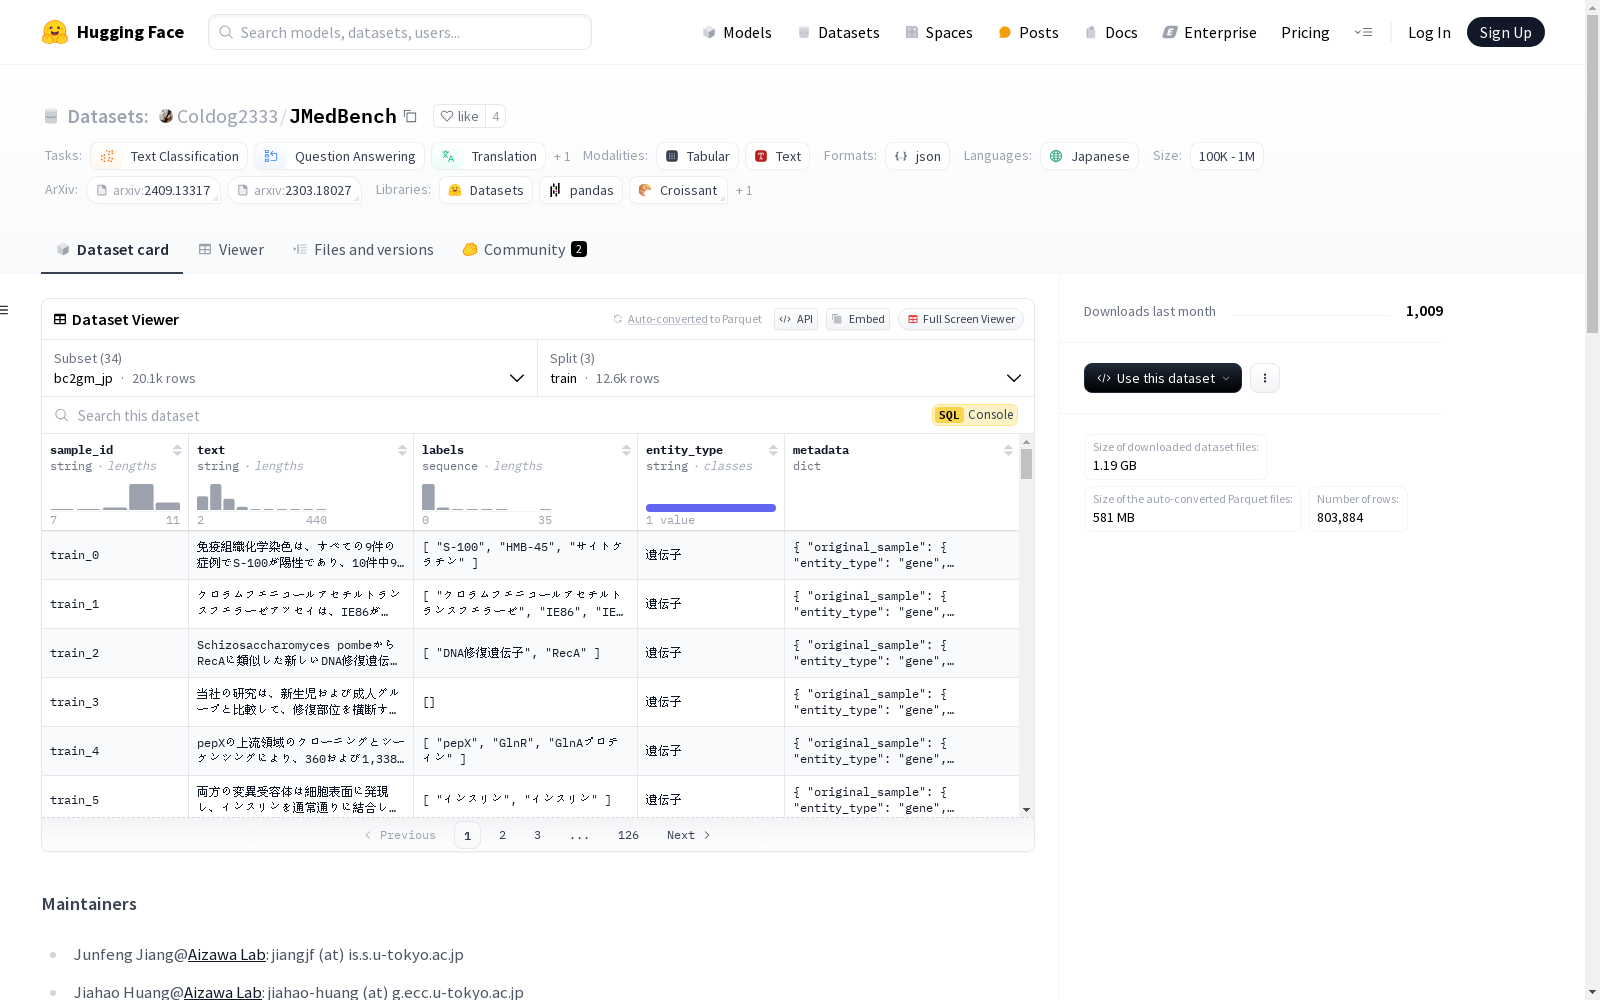Click the Size 100K - 1M tag
Screen dimensions: 1600x1000
[x=1227, y=156]
